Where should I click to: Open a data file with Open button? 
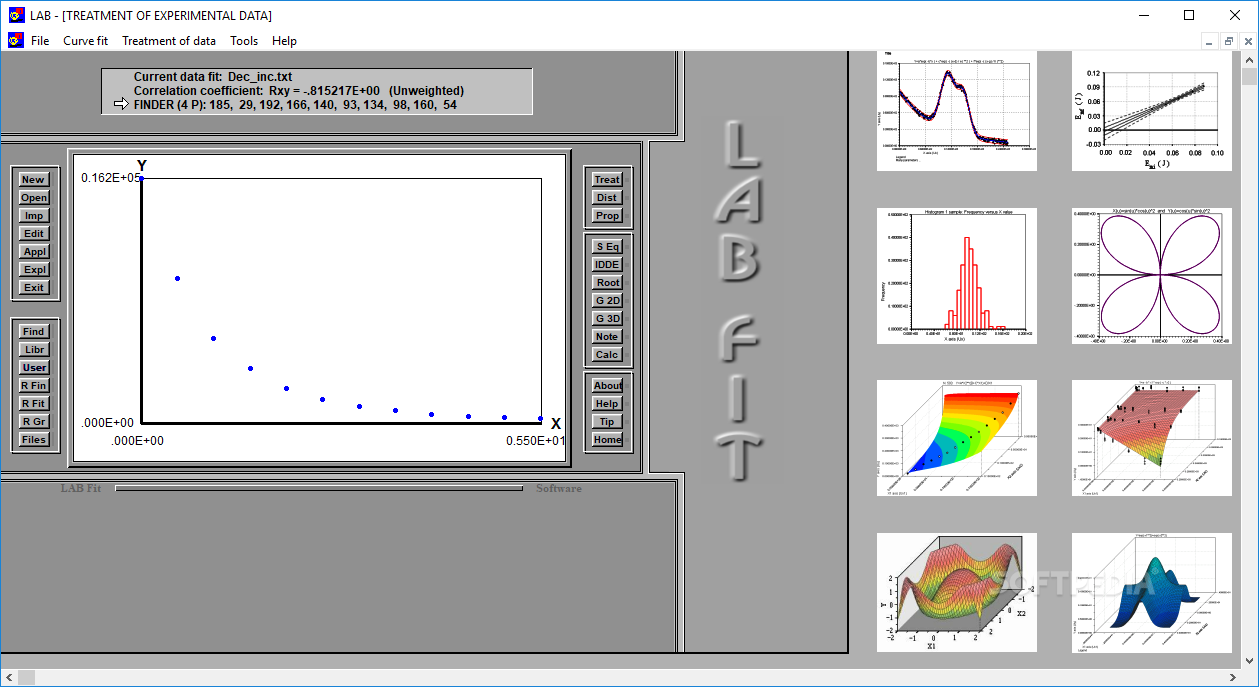pos(34,198)
